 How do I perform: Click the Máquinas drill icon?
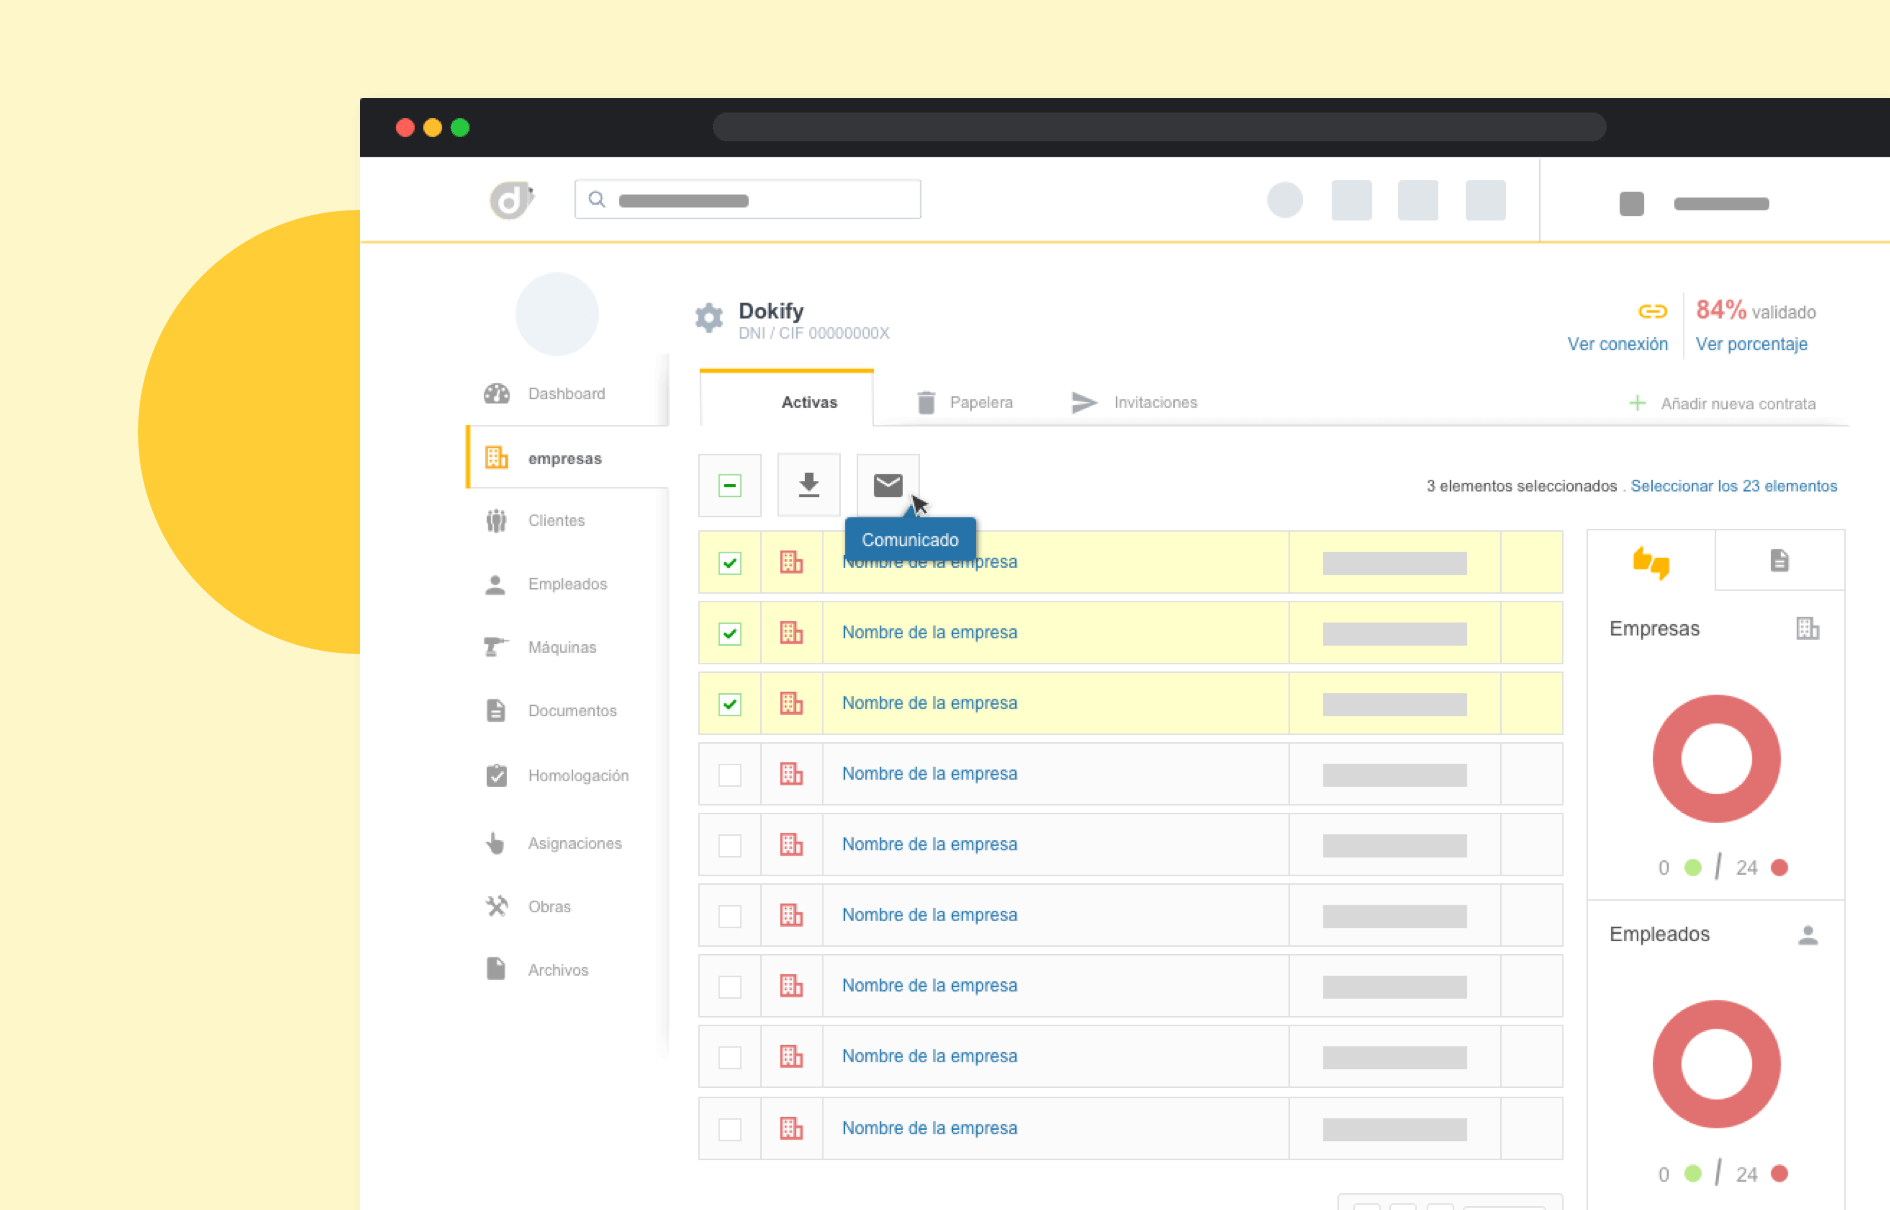[496, 647]
